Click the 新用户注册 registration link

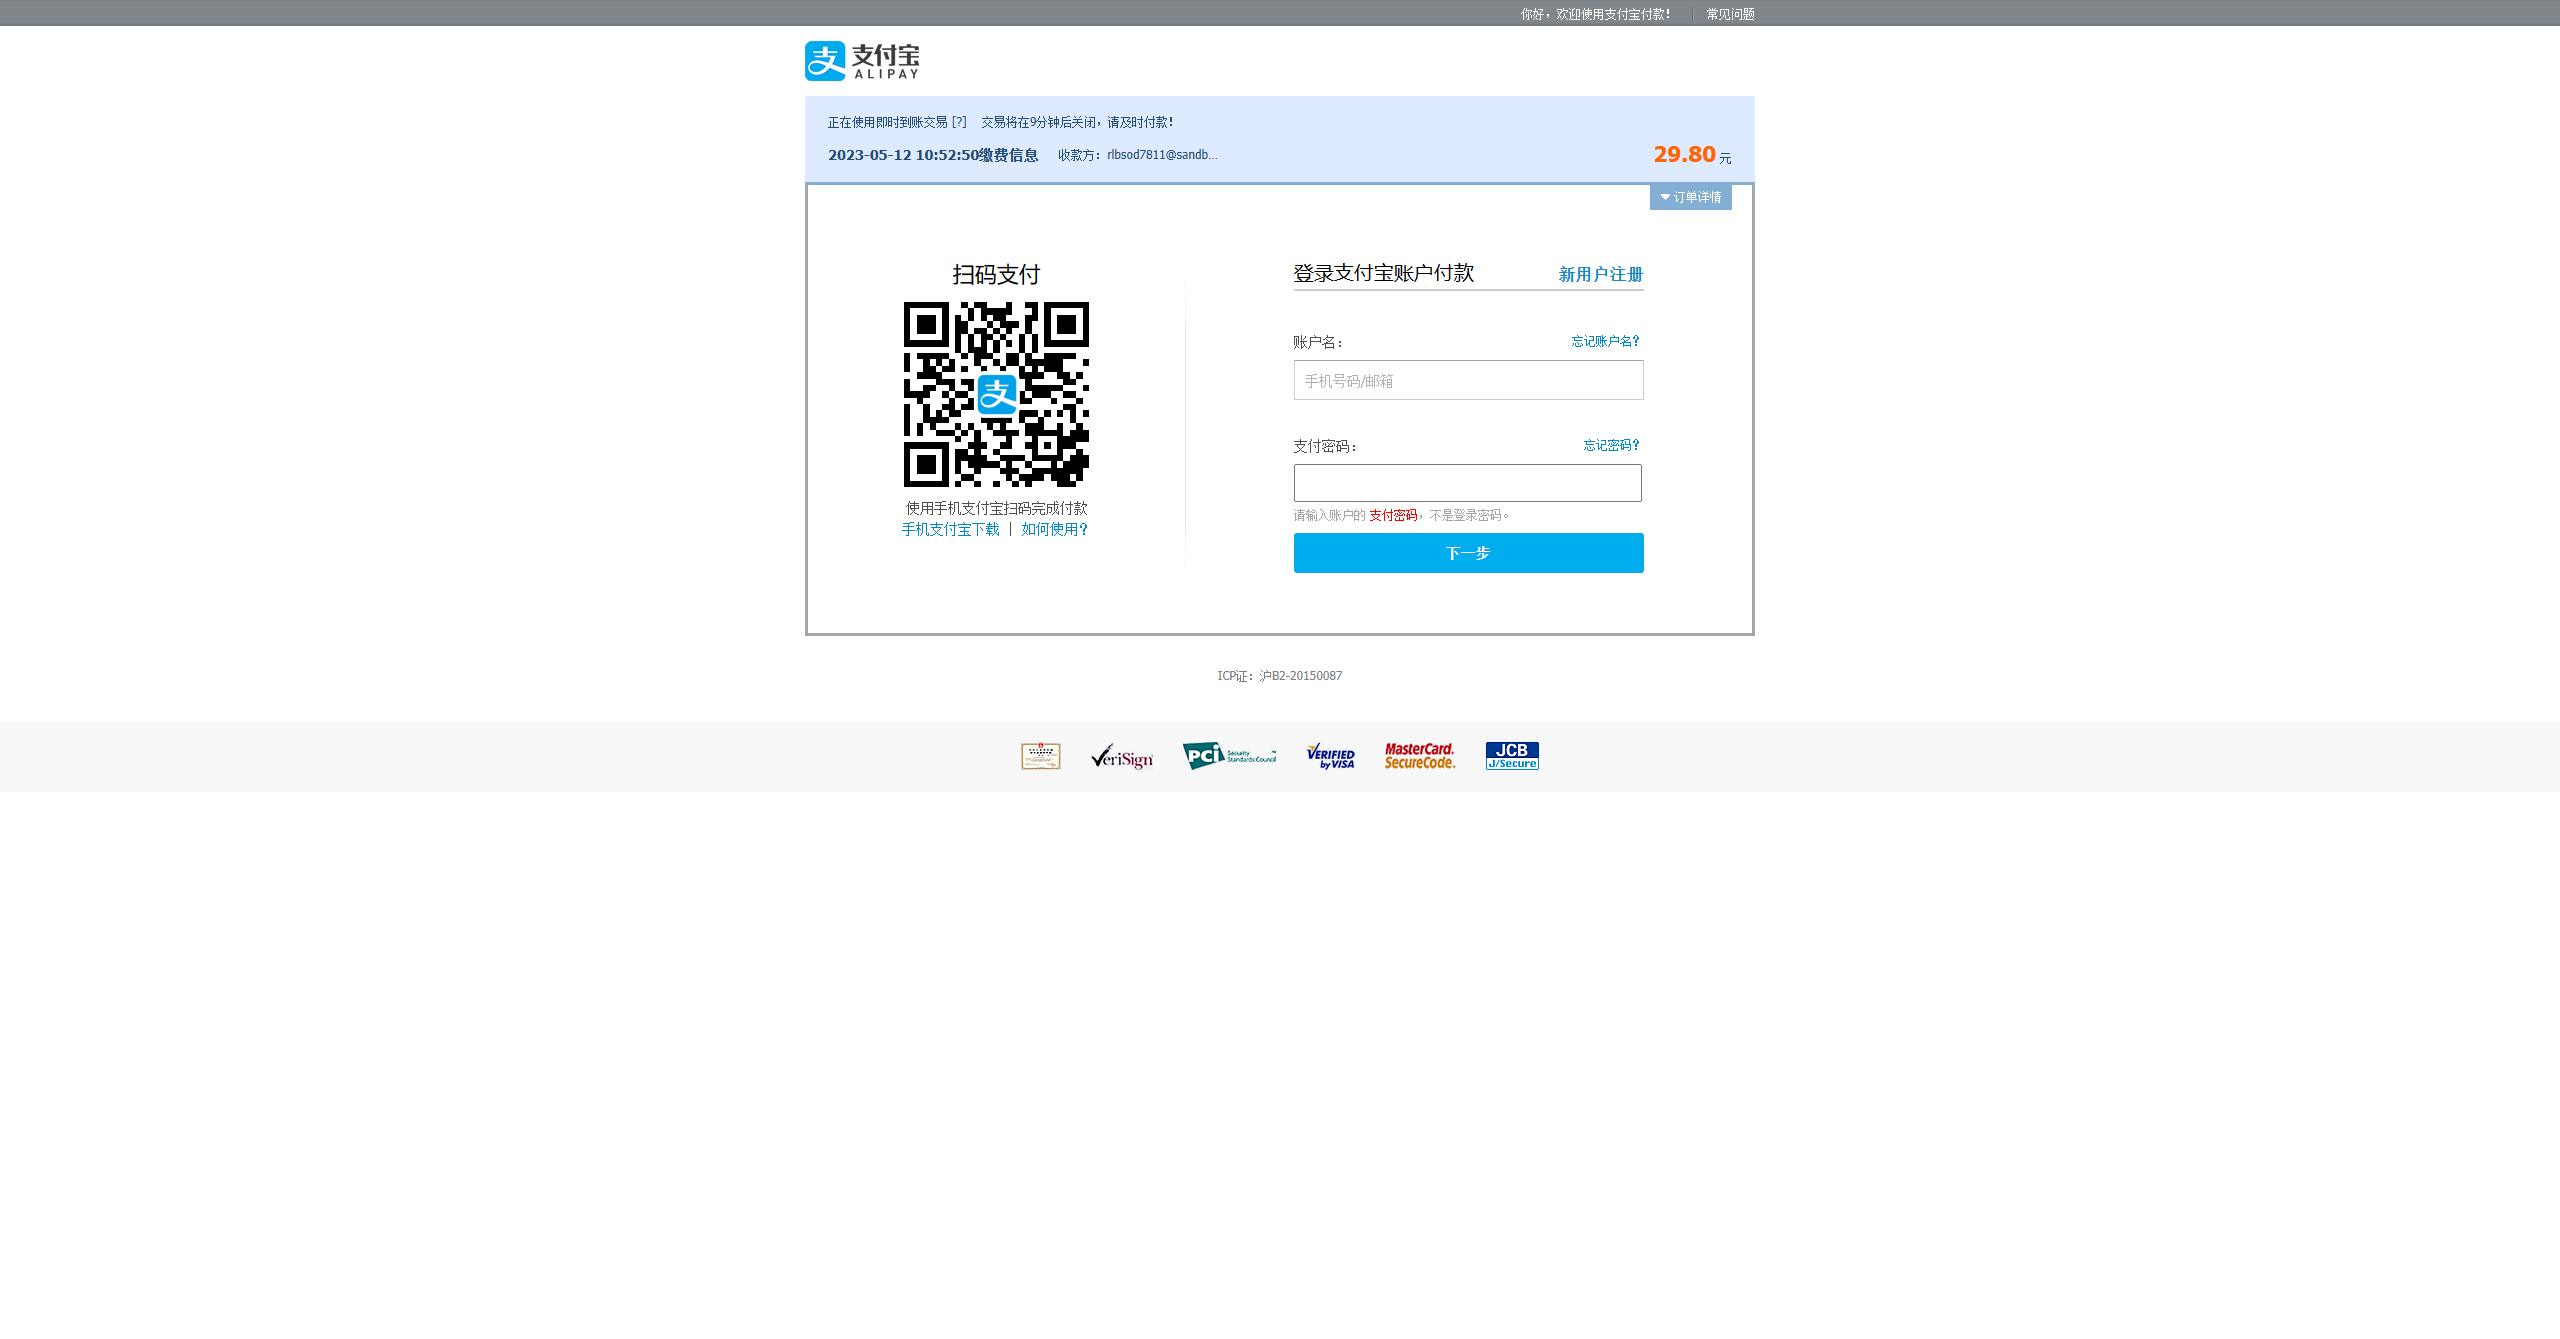pos(1600,274)
